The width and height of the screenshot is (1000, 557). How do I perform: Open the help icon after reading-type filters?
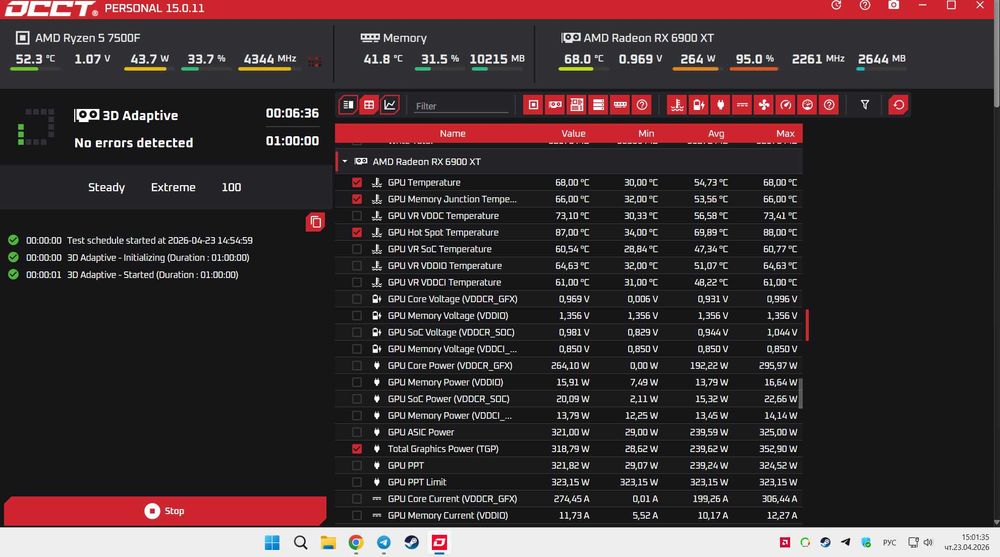[828, 105]
